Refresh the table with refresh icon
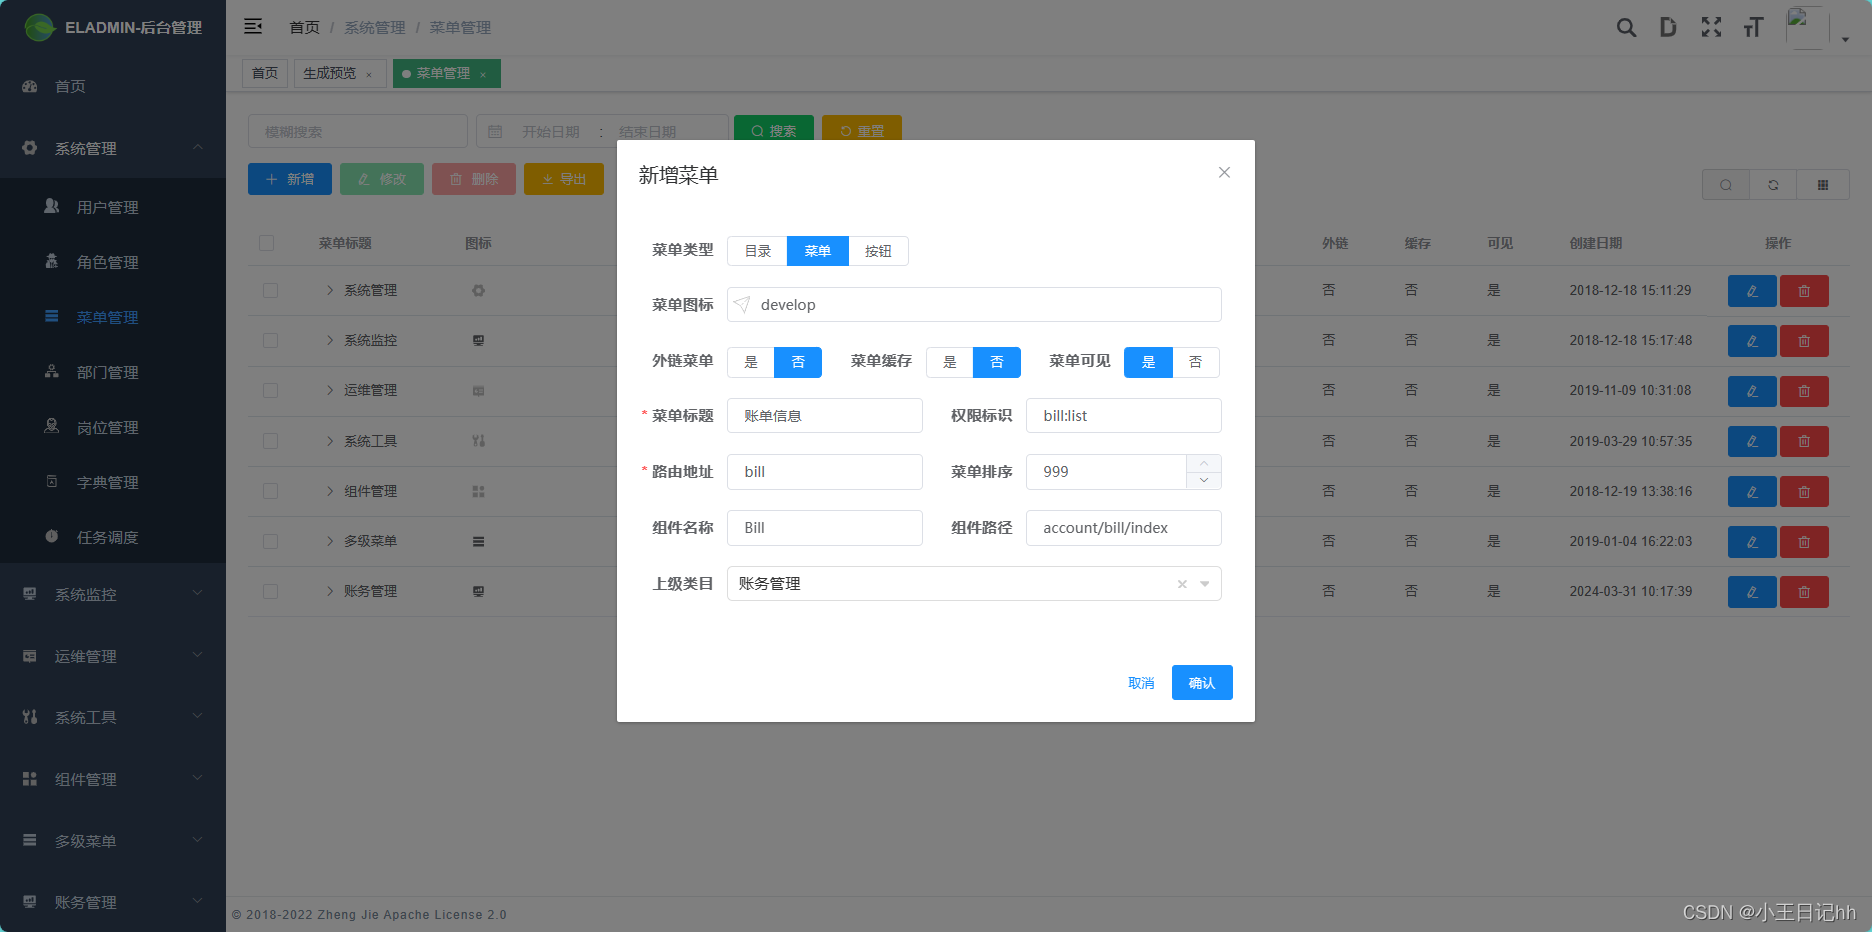Viewport: 1872px width, 932px height. 1773,185
